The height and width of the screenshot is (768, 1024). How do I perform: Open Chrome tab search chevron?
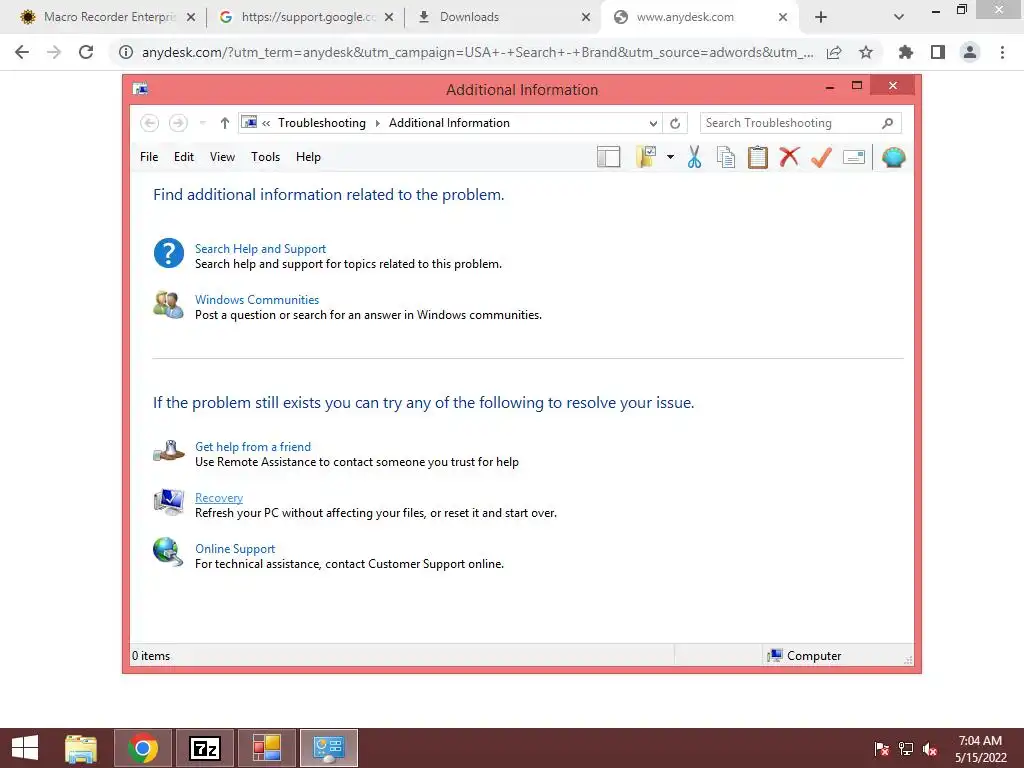point(899,17)
